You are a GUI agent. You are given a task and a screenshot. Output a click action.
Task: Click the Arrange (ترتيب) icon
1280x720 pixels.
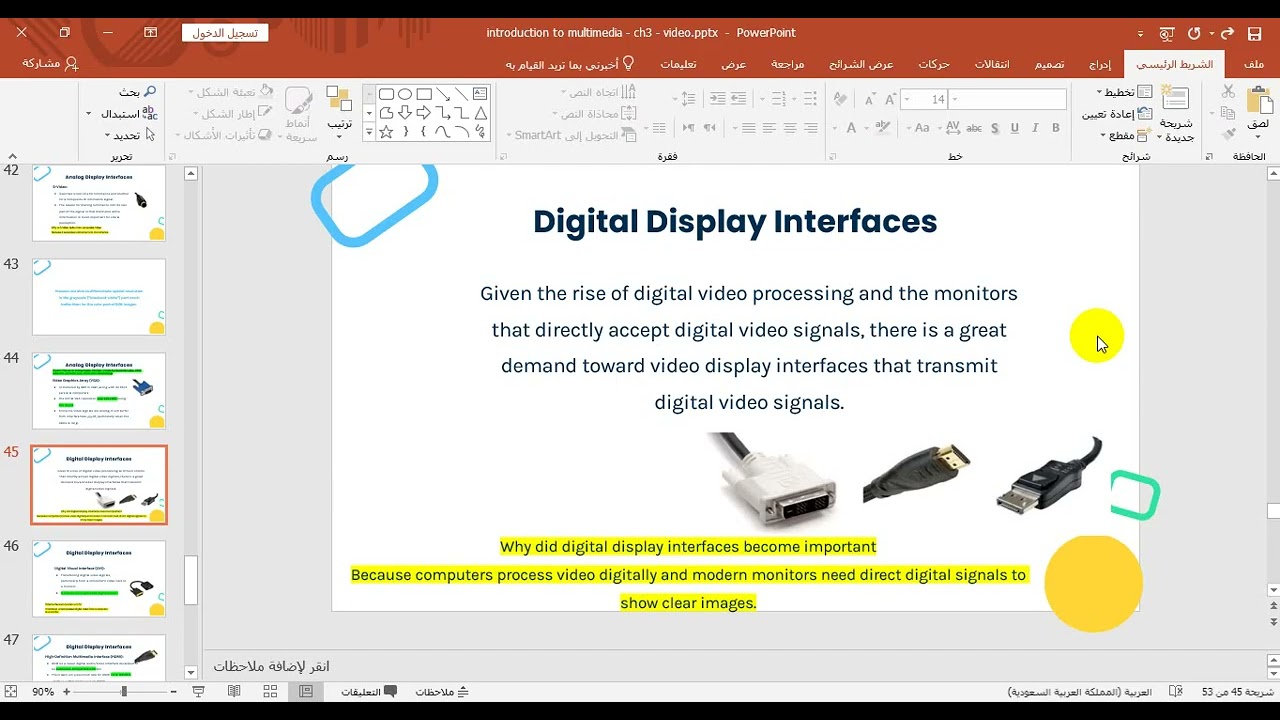point(340,100)
